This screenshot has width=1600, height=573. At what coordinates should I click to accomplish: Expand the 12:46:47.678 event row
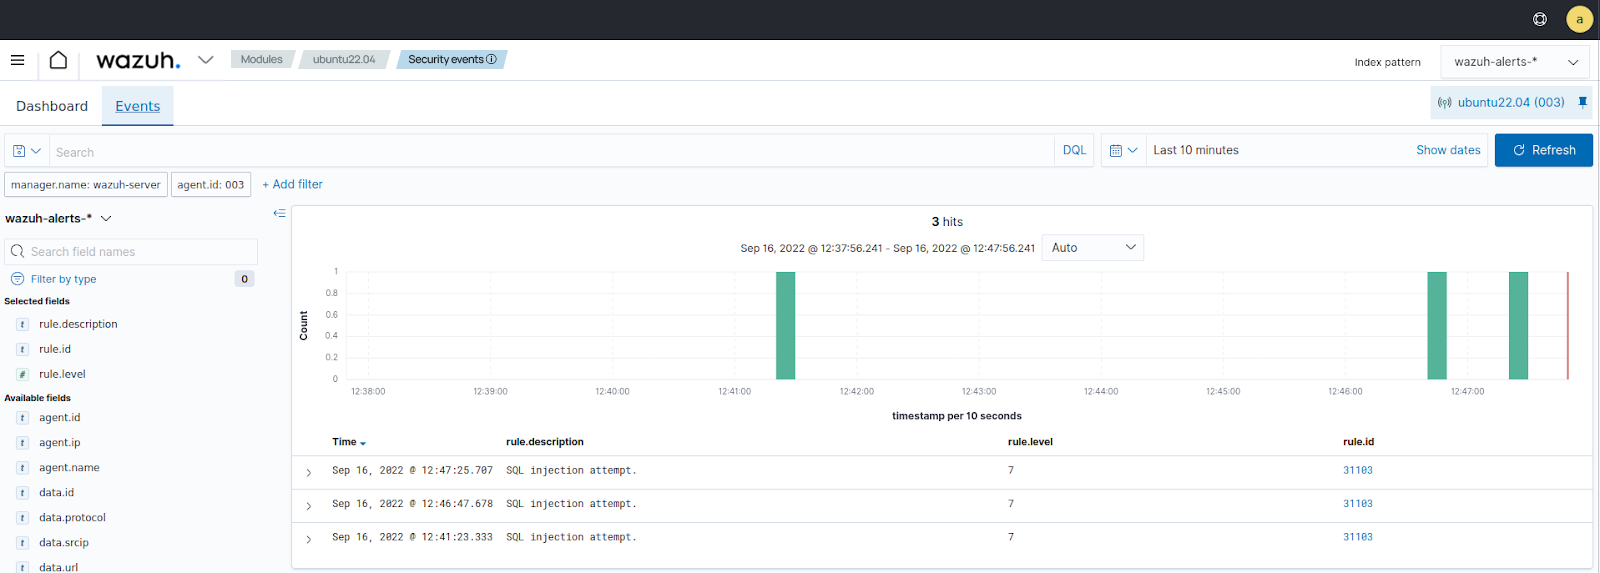(308, 506)
